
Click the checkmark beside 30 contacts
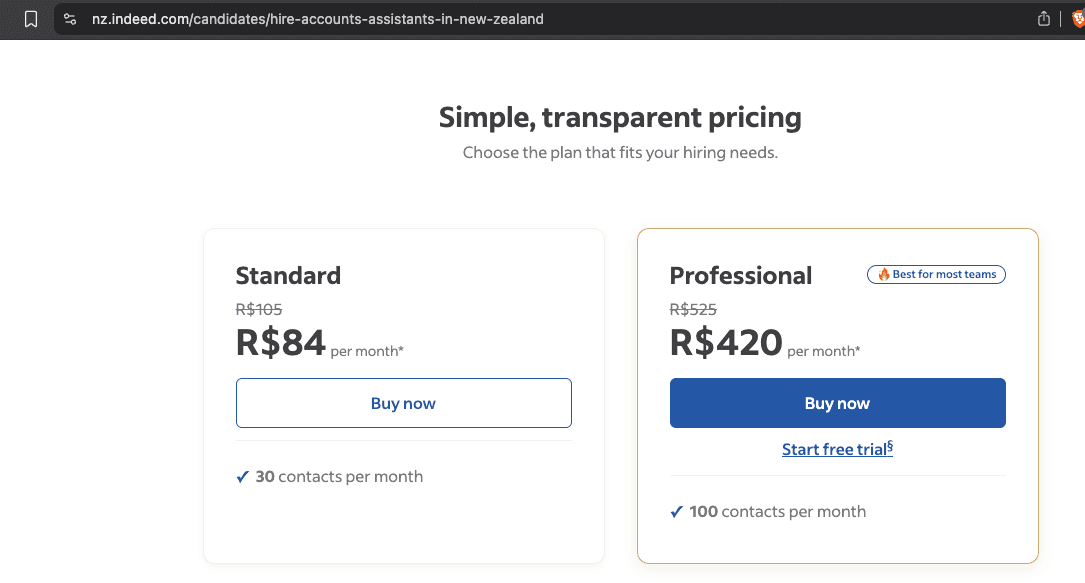242,476
